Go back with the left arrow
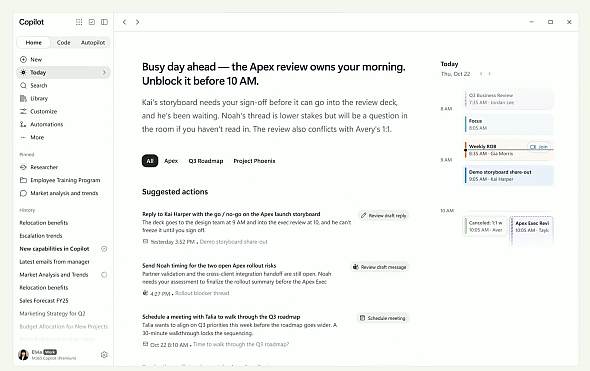Image resolution: width=590 pixels, height=371 pixels. 125,22
